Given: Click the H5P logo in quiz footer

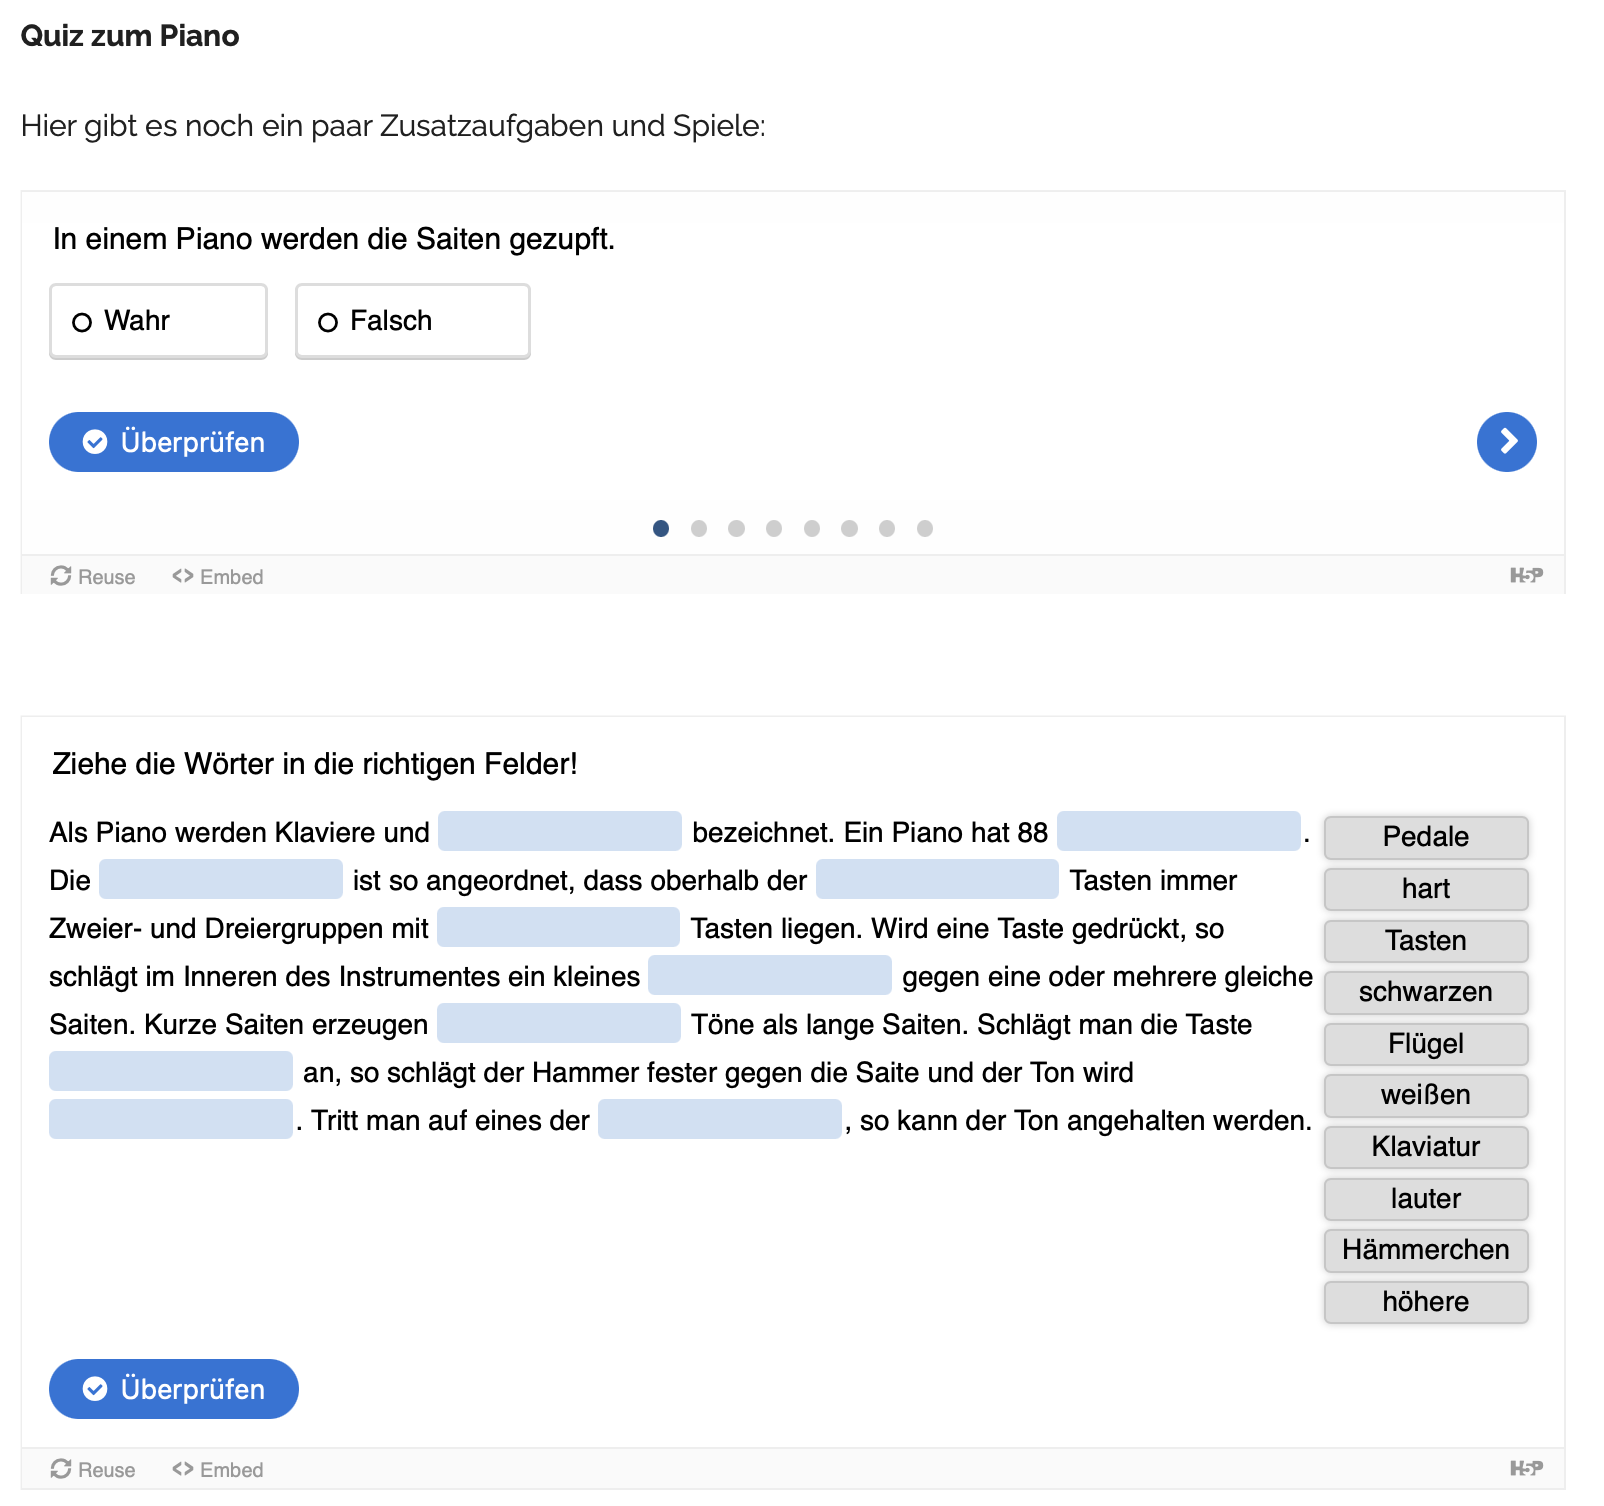Looking at the screenshot, I should coord(1526,575).
